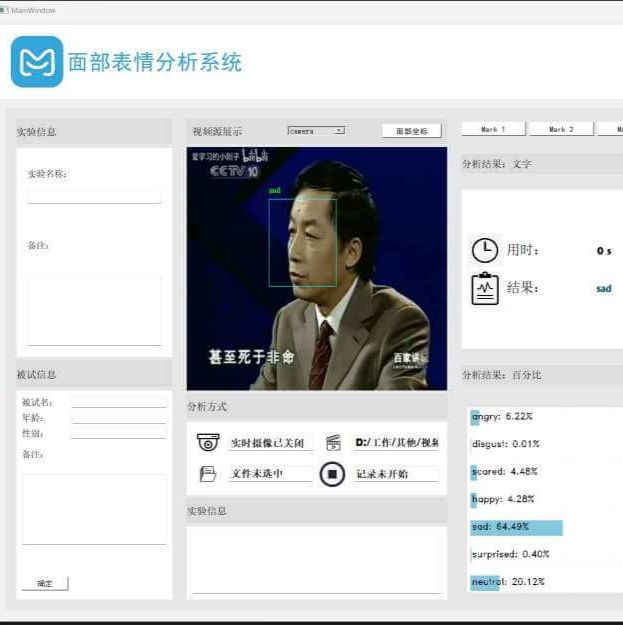
Task: Click the 面部表情分析系统 title
Action: click(155, 62)
